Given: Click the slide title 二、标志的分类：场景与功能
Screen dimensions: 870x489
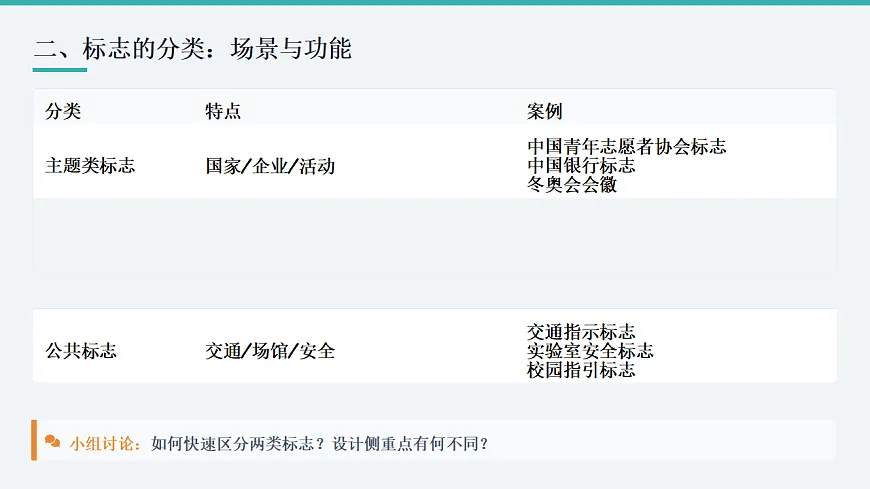Looking at the screenshot, I should pyautogui.click(x=192, y=48).
